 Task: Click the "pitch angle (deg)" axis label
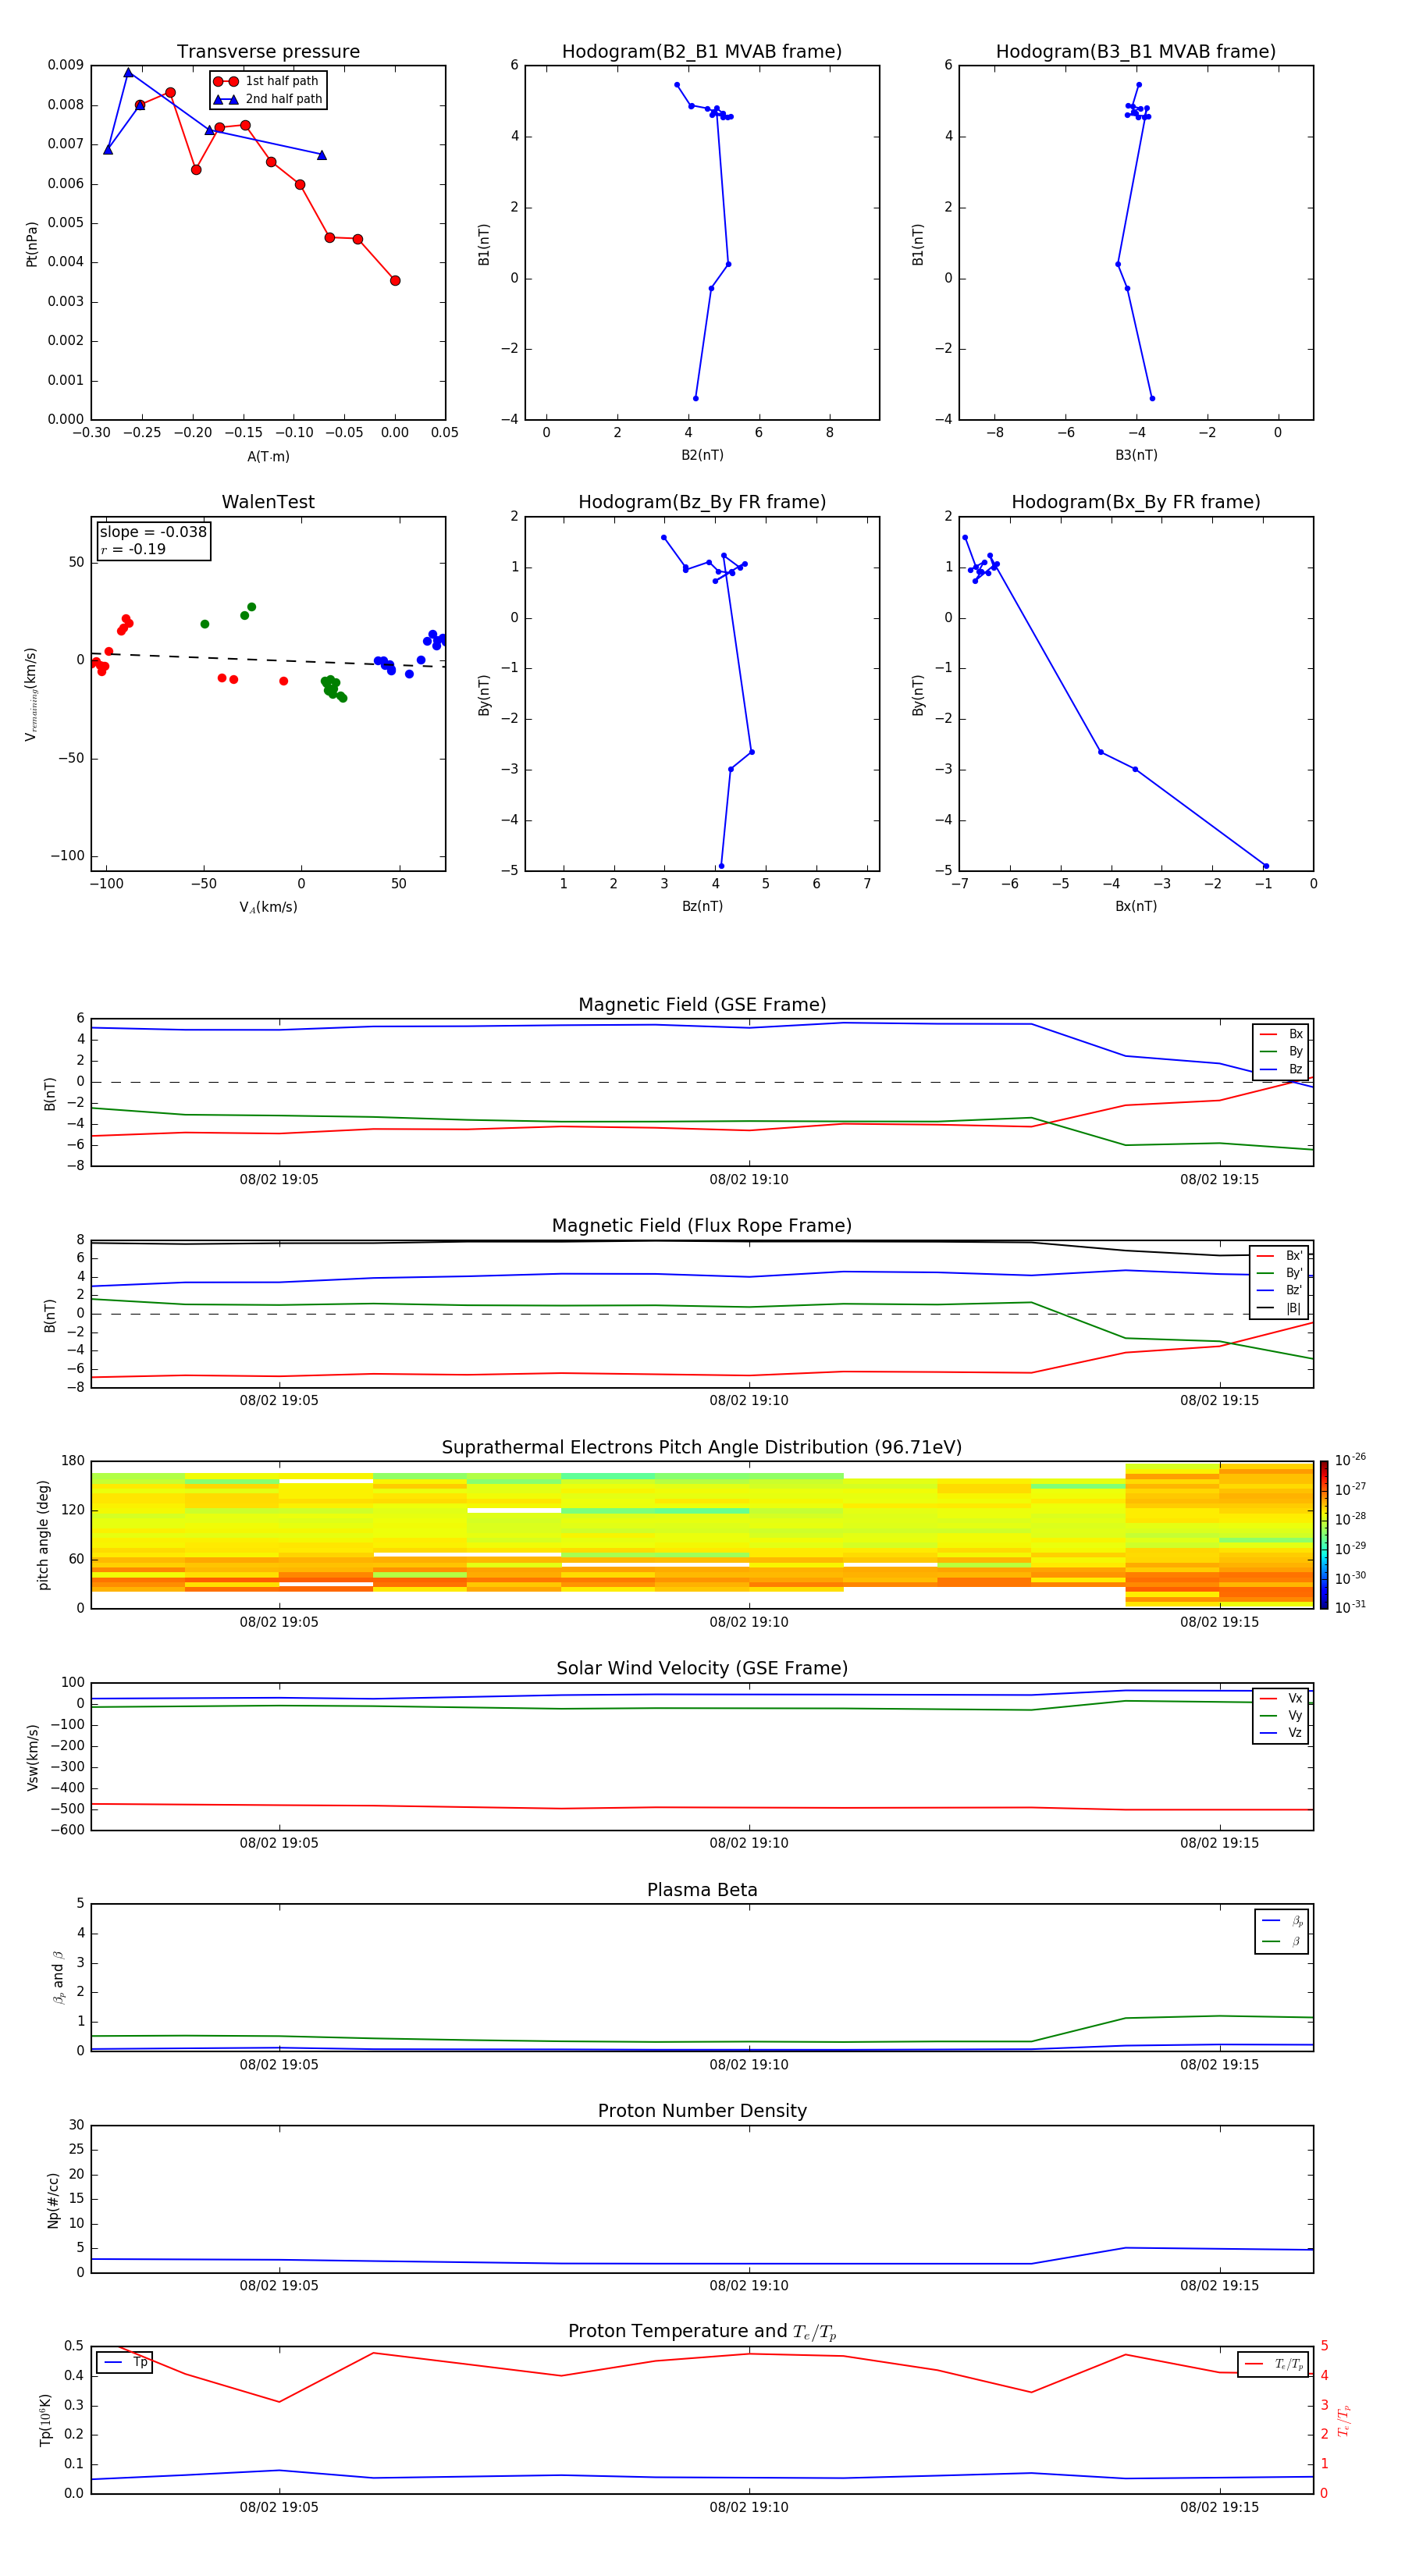coord(44,1535)
